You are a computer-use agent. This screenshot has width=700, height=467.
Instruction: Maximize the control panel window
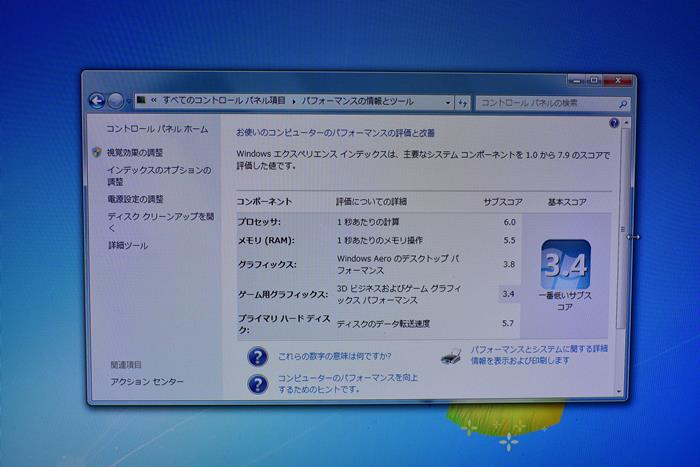point(594,80)
